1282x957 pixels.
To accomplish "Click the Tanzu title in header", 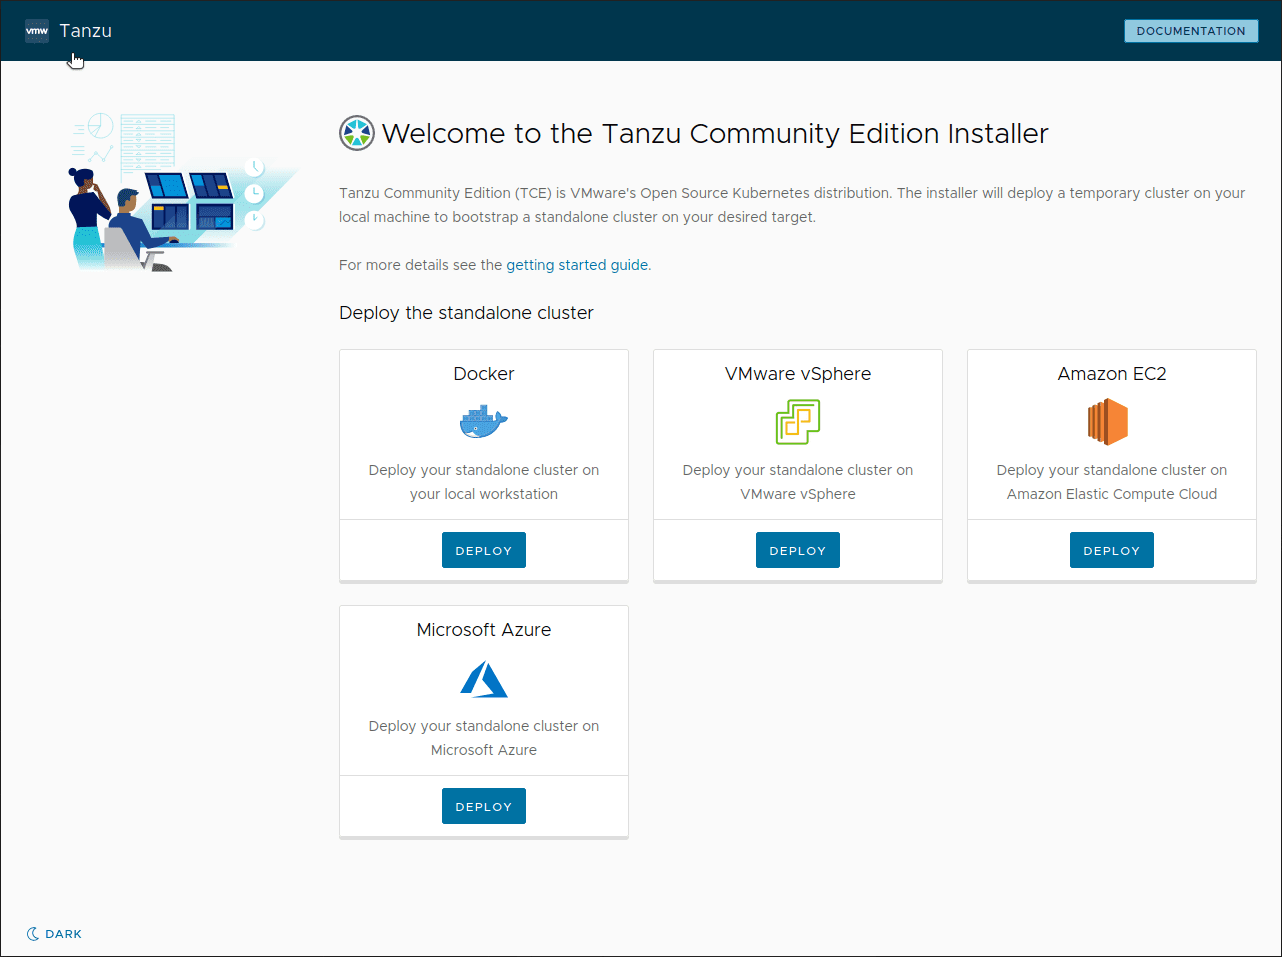I will click(86, 31).
